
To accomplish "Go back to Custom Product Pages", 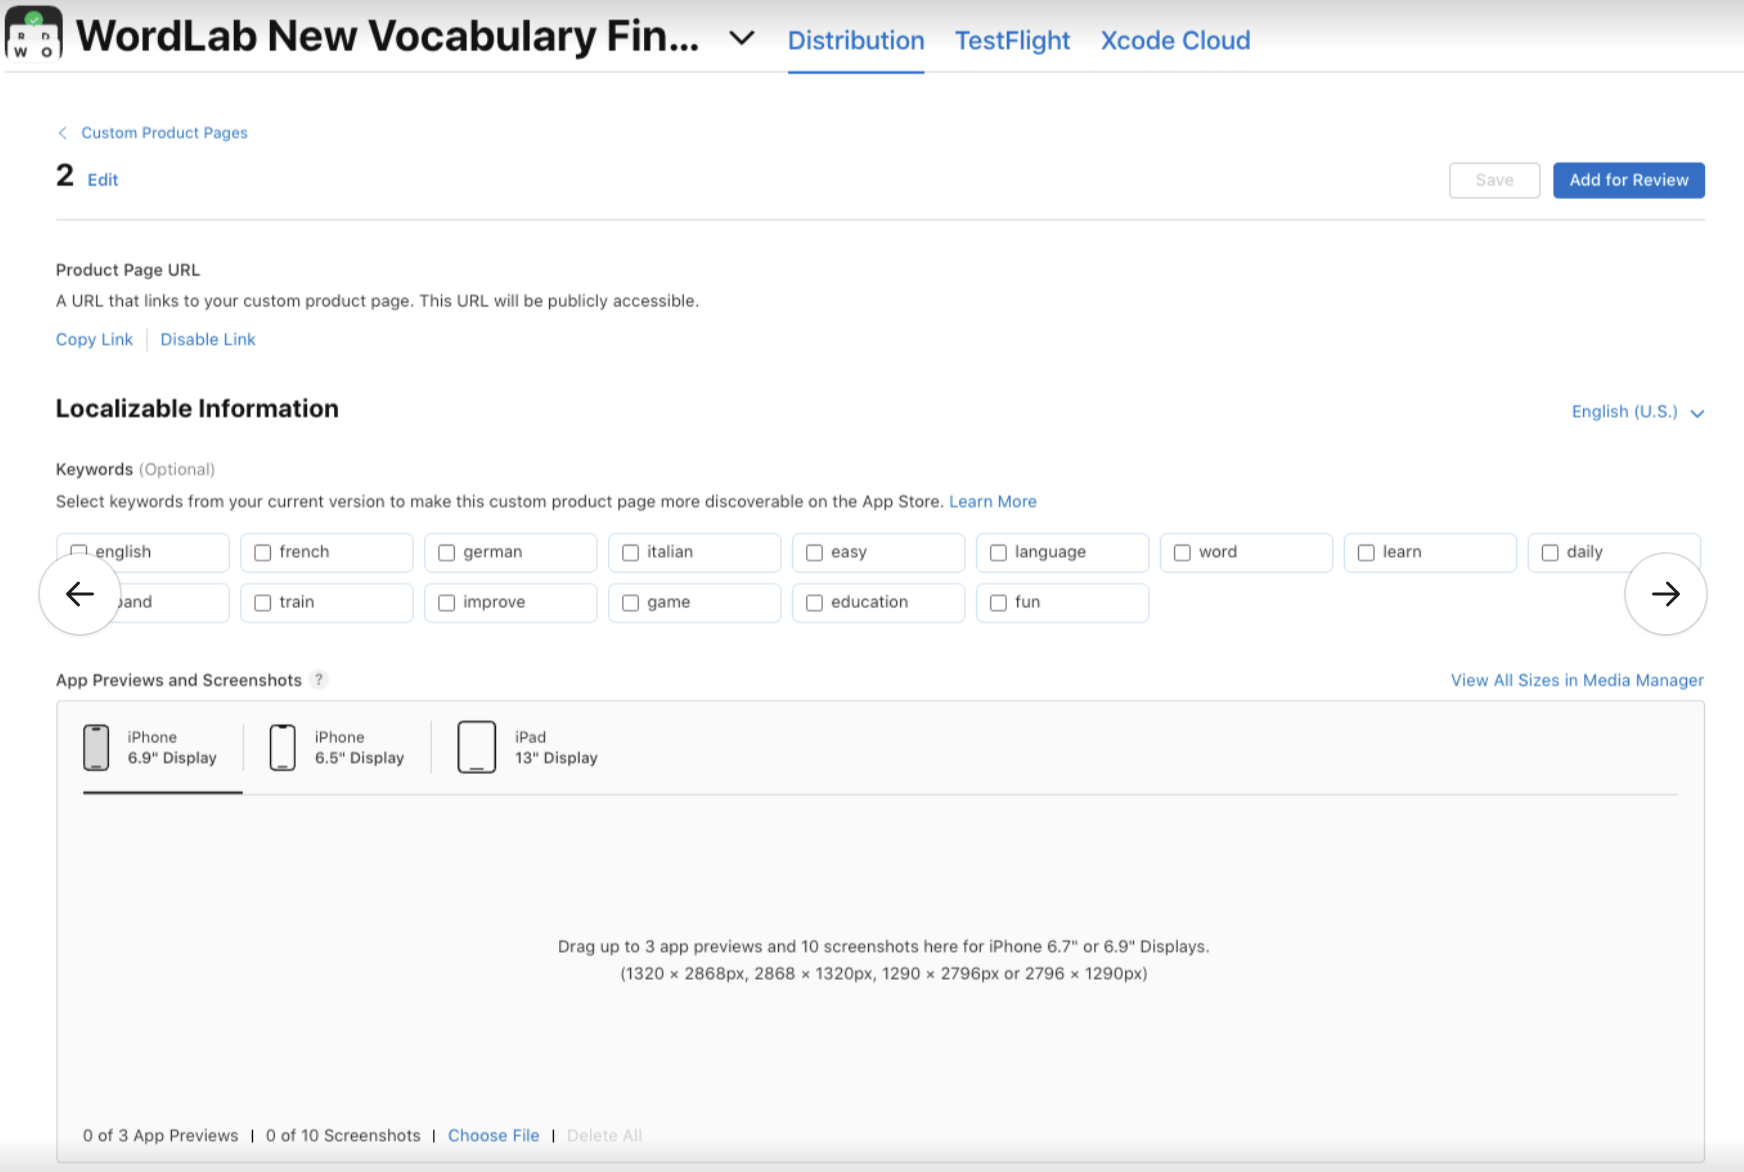I will [164, 133].
